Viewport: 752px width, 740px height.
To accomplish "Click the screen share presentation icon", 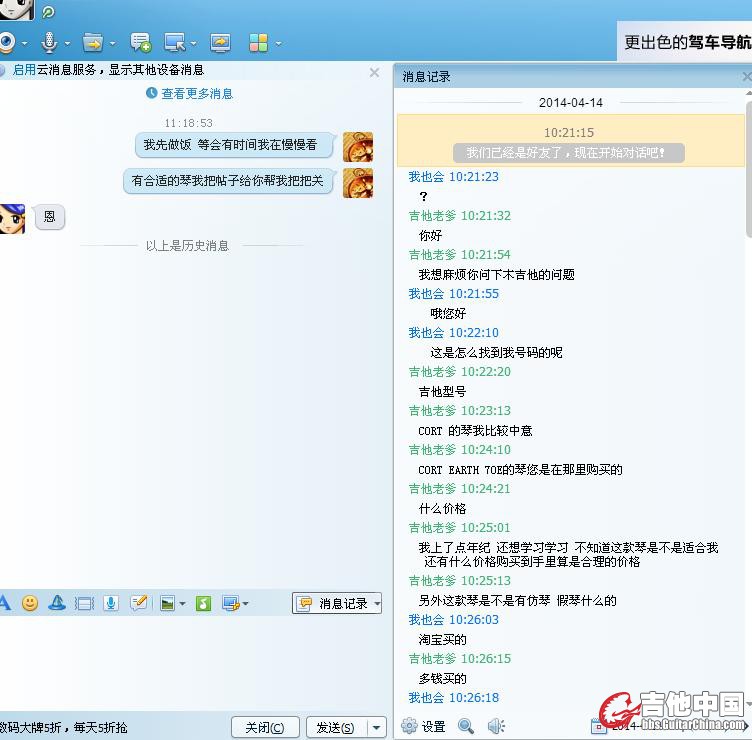I will coord(220,42).
